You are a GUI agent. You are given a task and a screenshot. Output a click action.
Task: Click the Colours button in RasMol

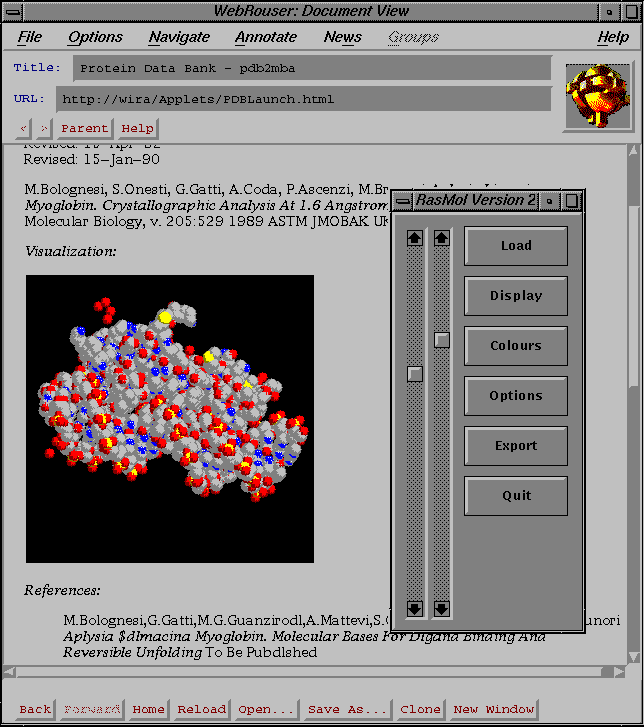[x=516, y=346]
